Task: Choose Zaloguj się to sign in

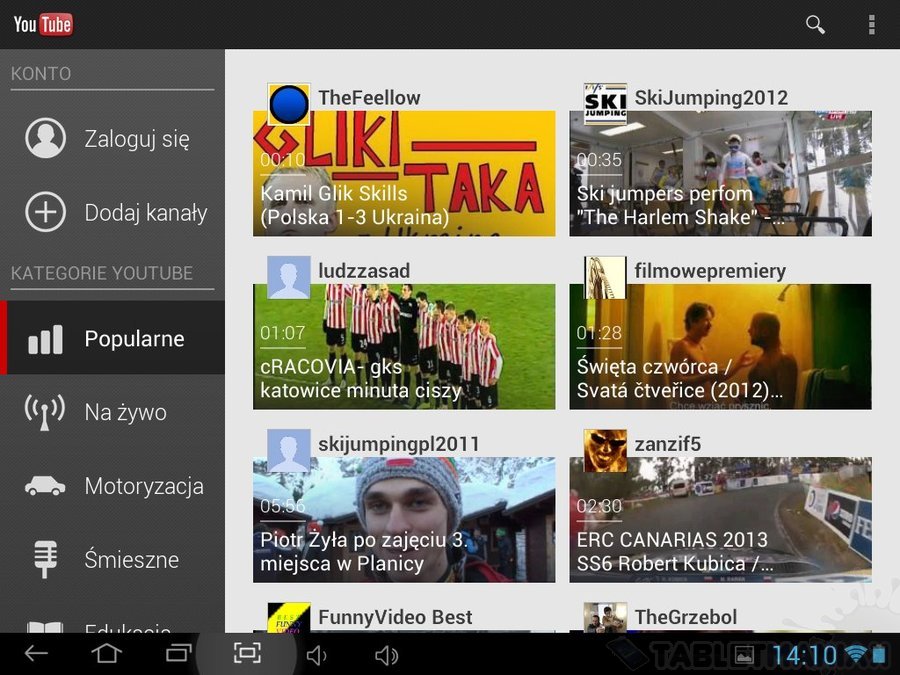Action: click(x=112, y=138)
